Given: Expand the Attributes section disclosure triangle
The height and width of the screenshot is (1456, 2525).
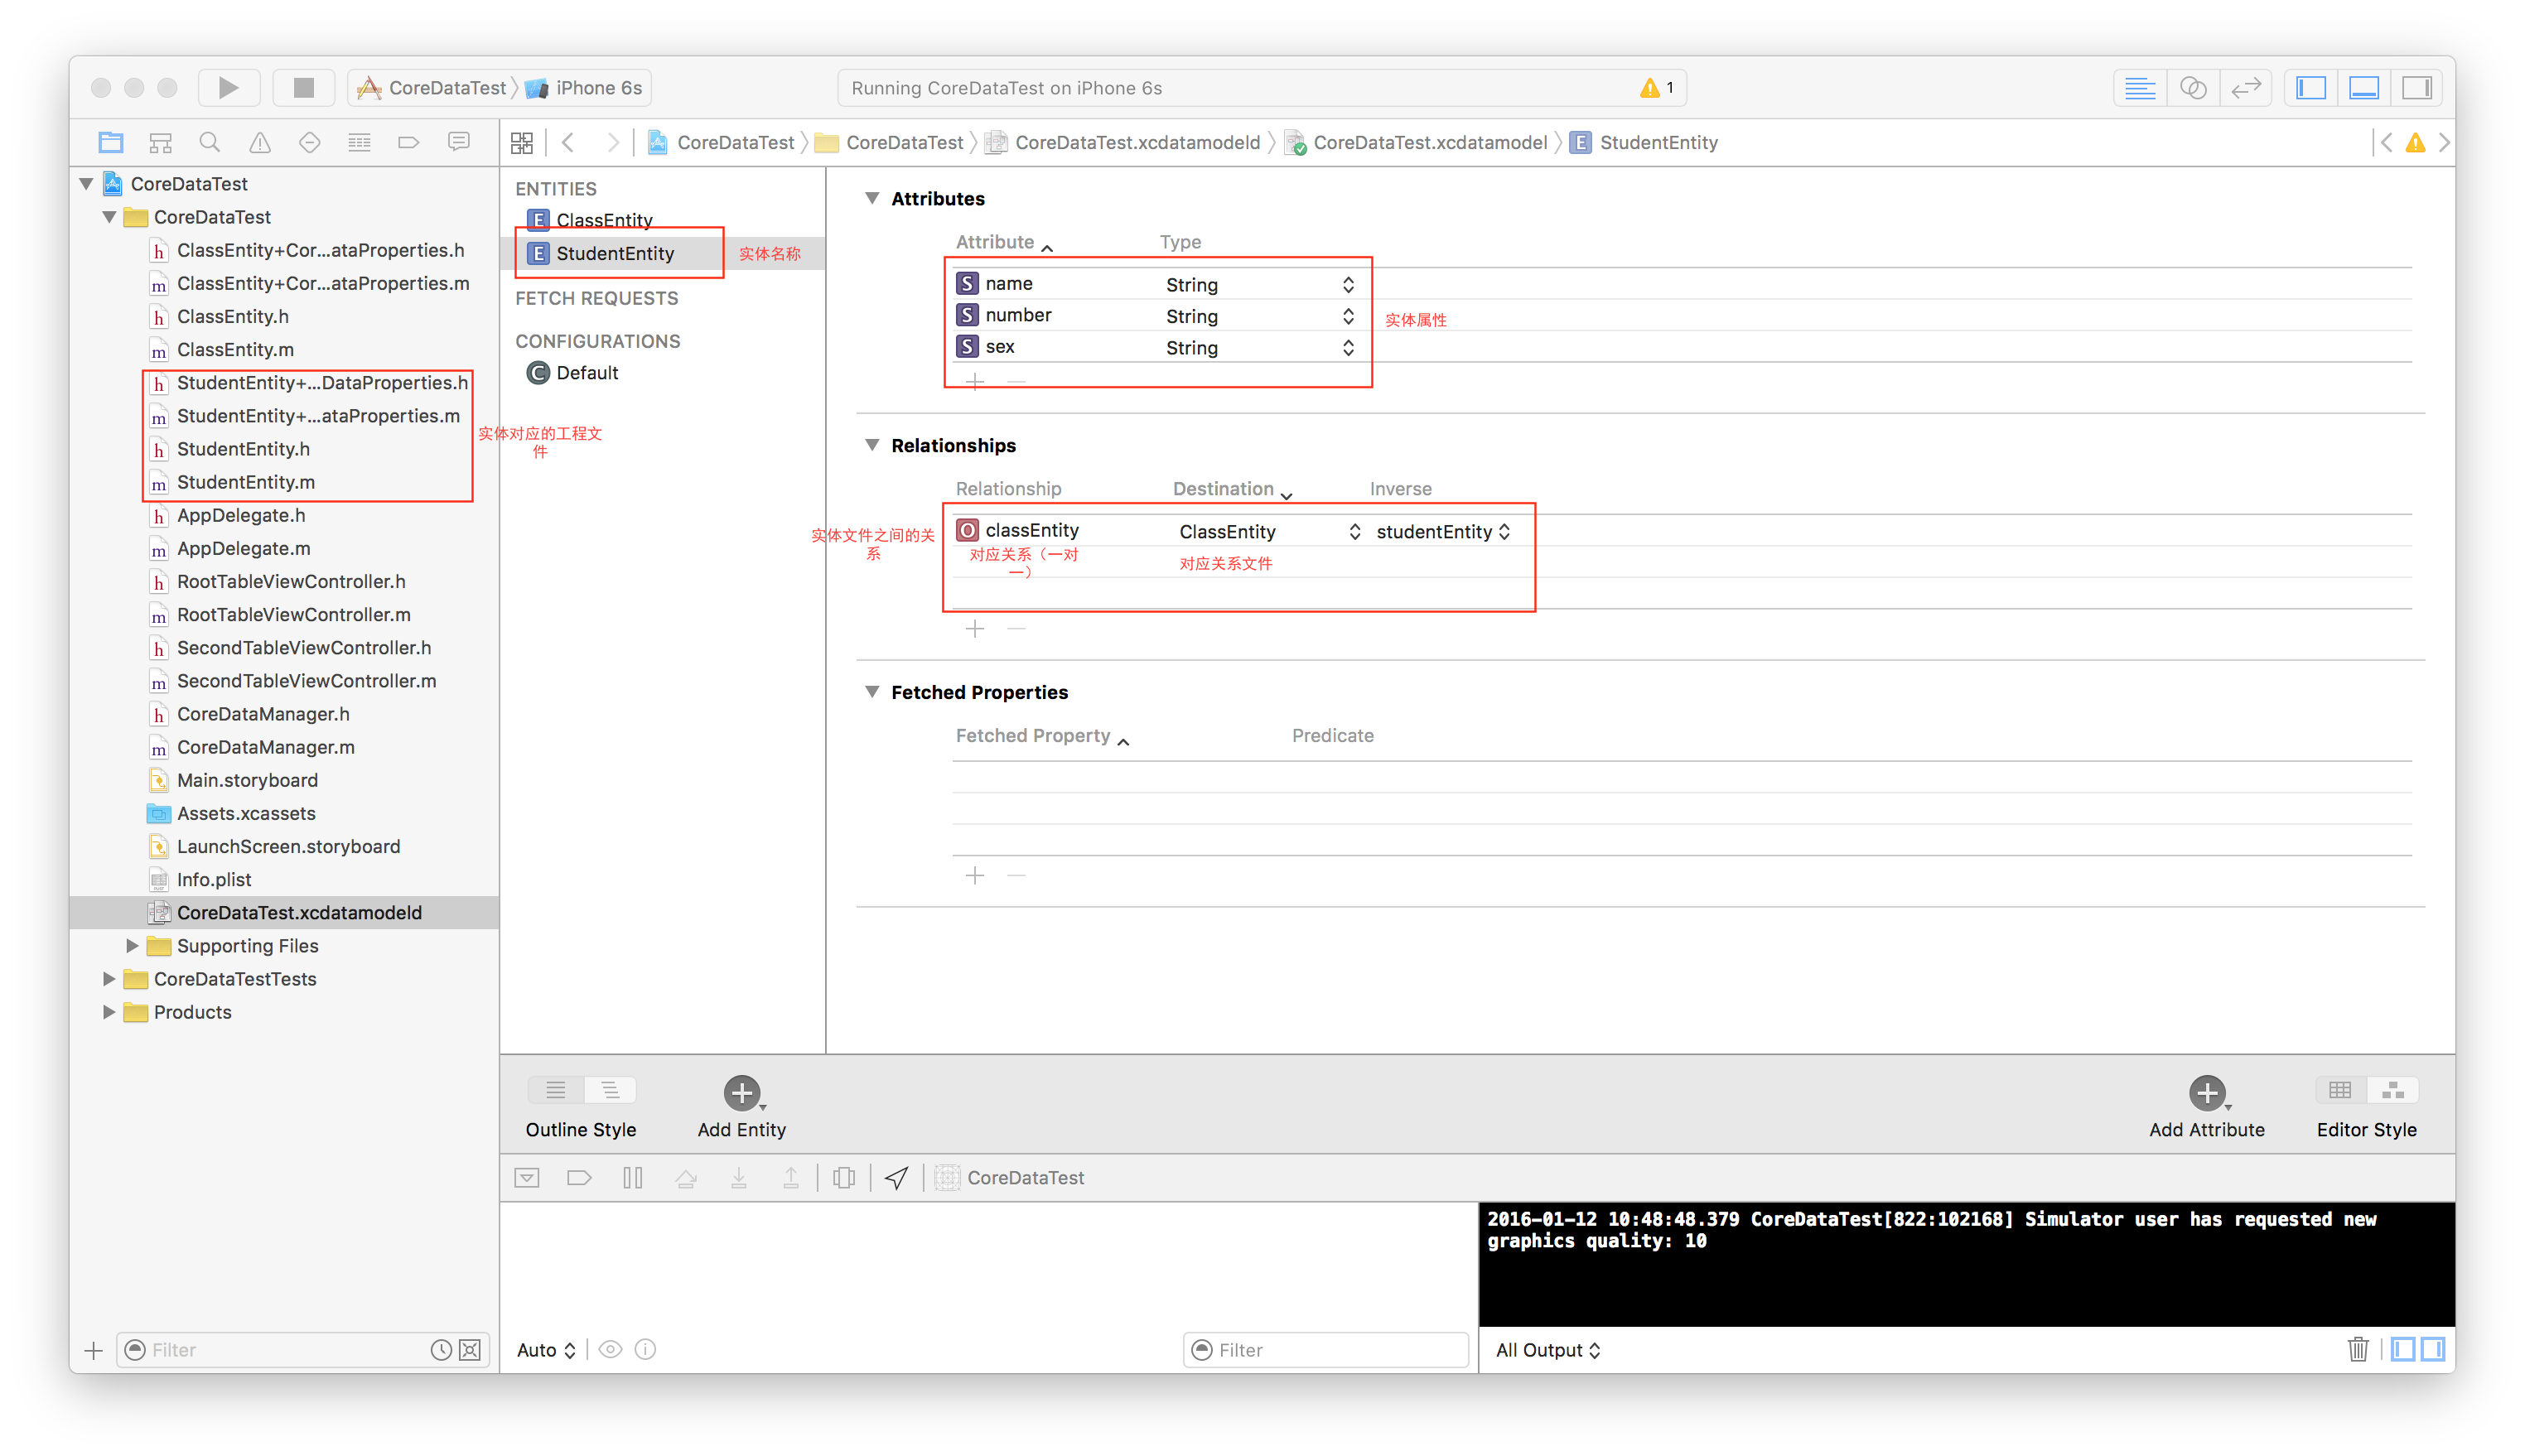Looking at the screenshot, I should (x=872, y=198).
